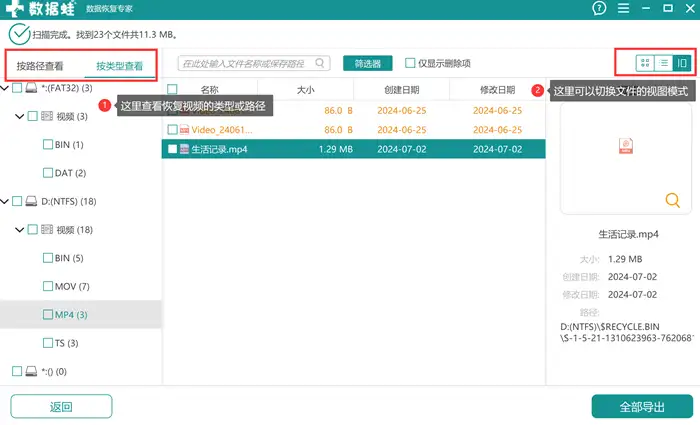This screenshot has width=700, height=425.
Task: Select MP4 (3) in the type tree
Action: (x=71, y=314)
